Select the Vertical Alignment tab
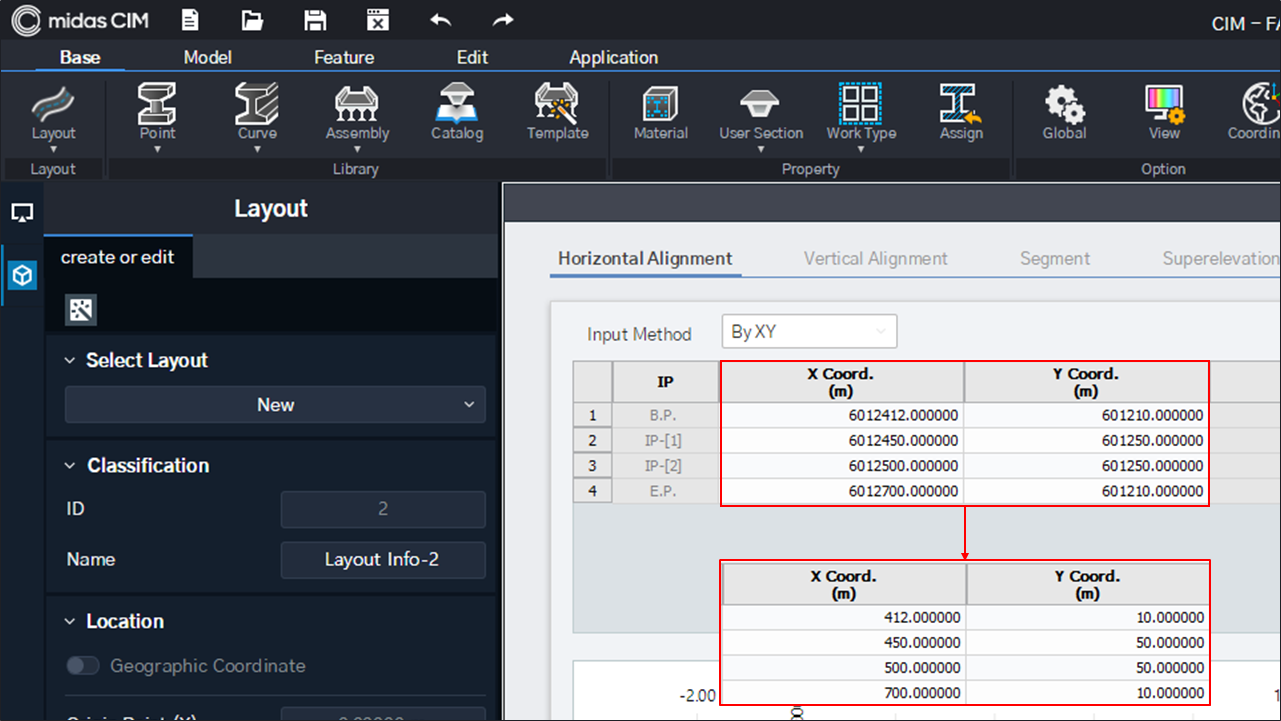This screenshot has height=721, width=1281. tap(876, 258)
